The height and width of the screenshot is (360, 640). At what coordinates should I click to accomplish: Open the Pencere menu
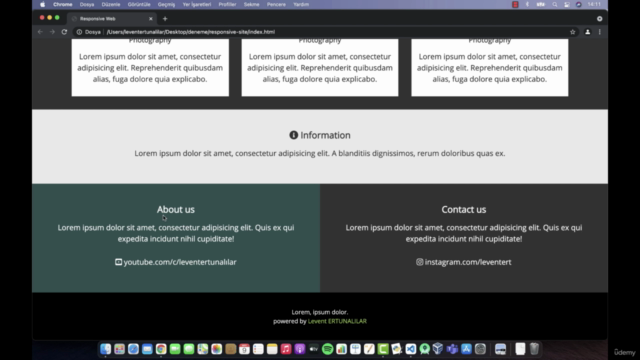coord(276,4)
